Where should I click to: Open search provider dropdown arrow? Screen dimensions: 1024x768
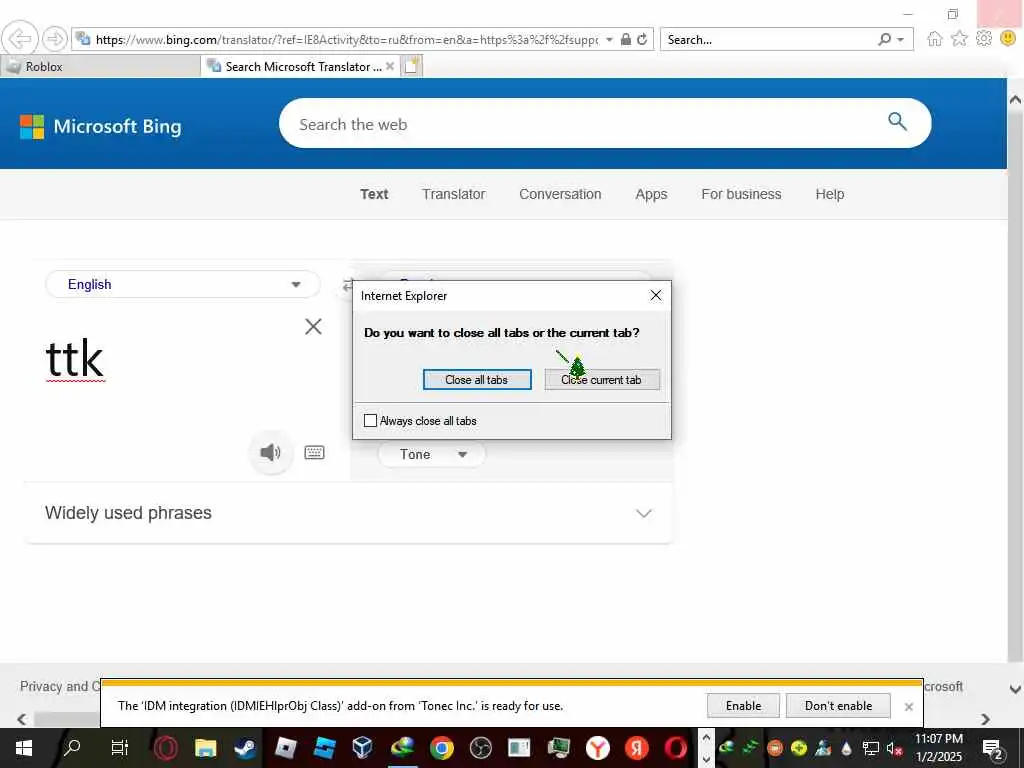(901, 40)
